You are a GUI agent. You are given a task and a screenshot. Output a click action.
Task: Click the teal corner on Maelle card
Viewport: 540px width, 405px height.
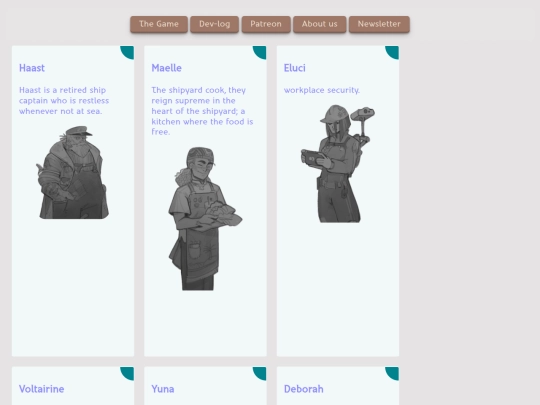coord(260,52)
